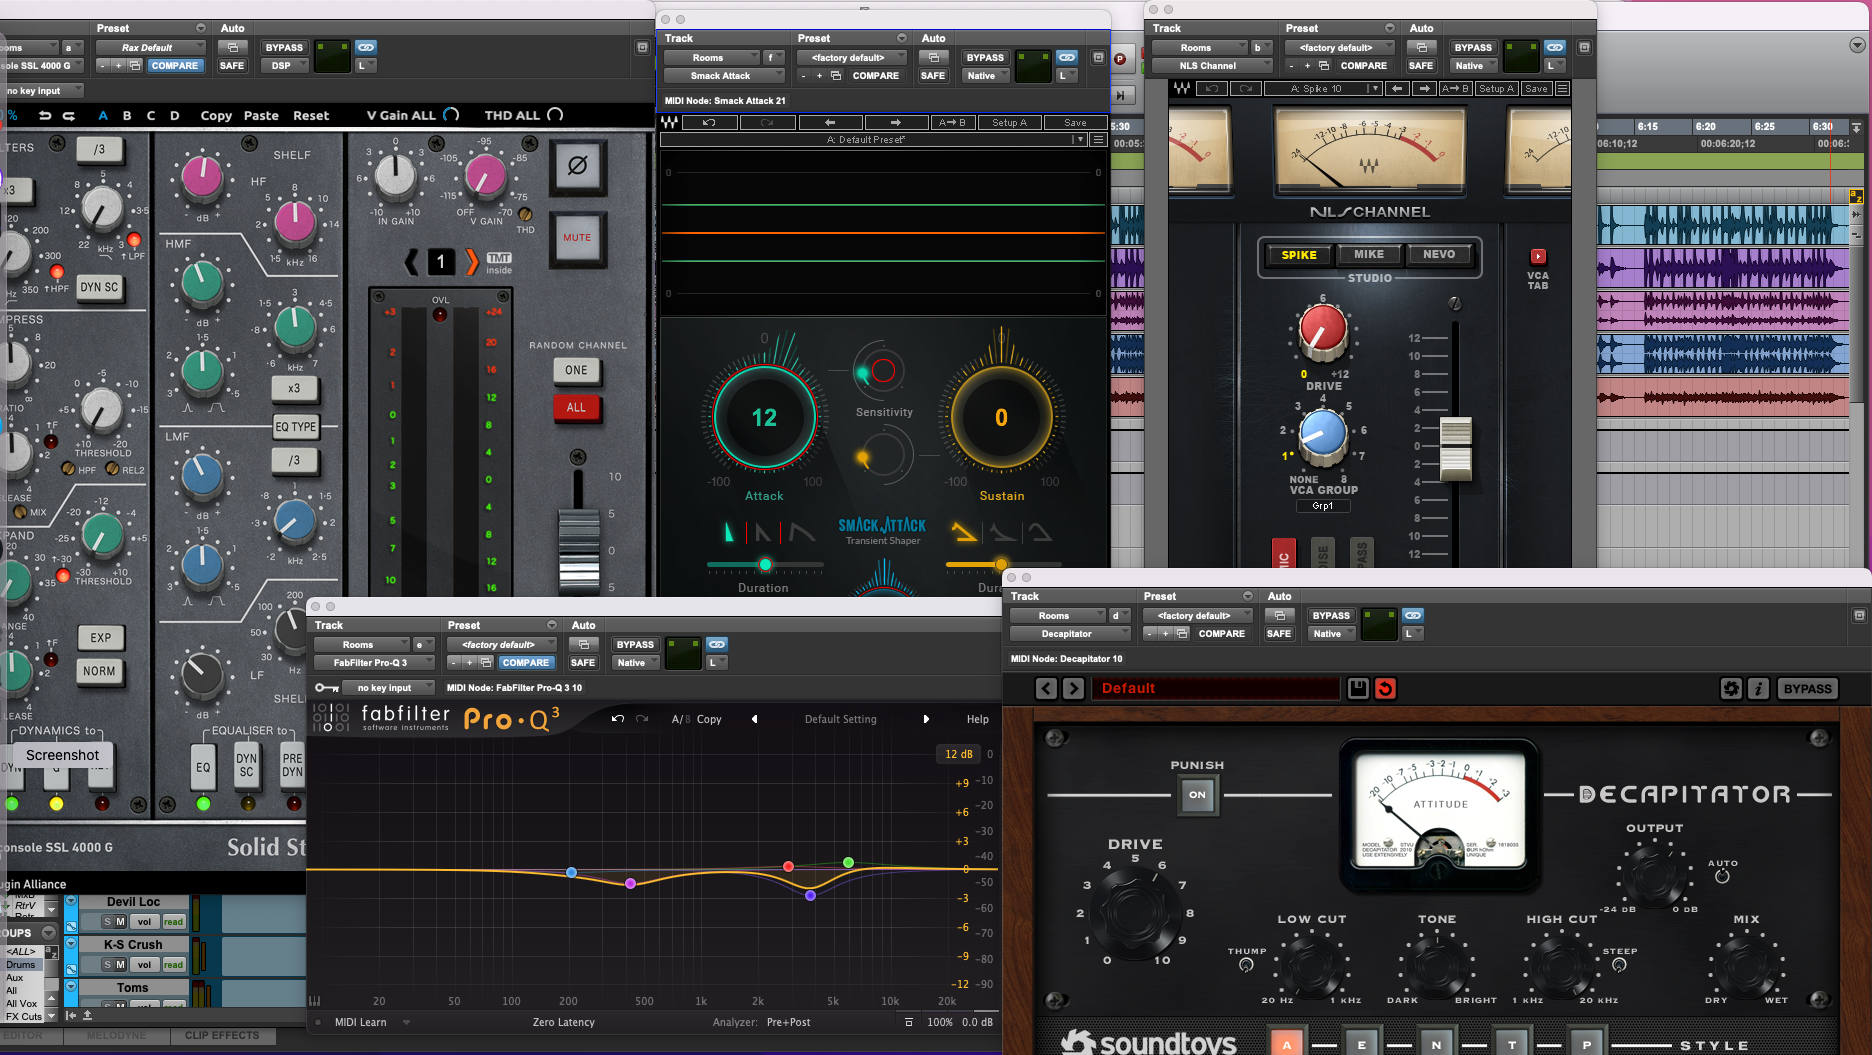Open Decapitator info i icon
This screenshot has height=1055, width=1872.
[x=1758, y=688]
